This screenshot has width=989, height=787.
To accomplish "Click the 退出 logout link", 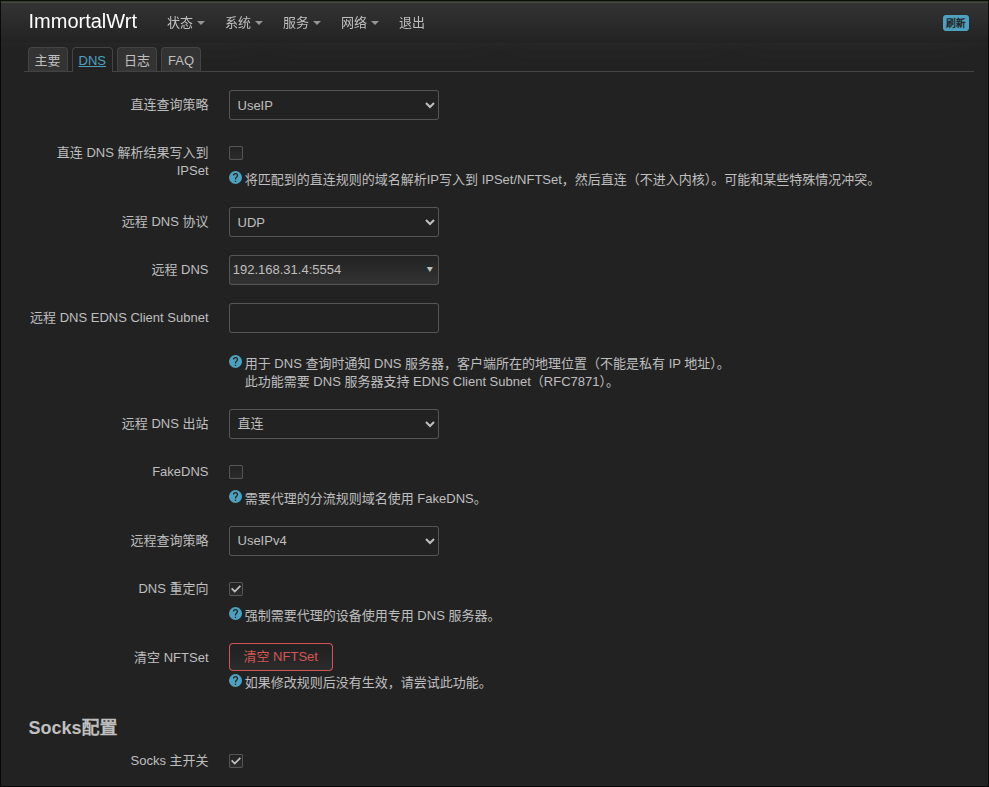I will [x=412, y=23].
